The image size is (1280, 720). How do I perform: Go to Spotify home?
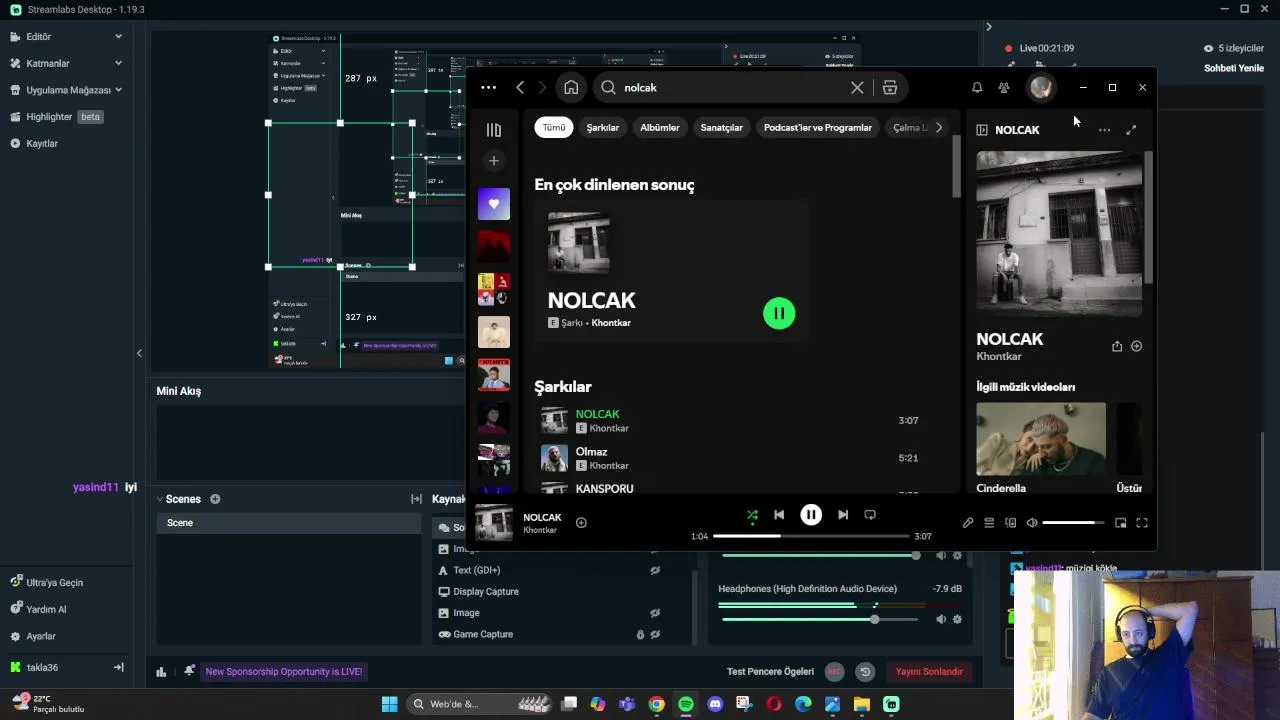coord(571,87)
